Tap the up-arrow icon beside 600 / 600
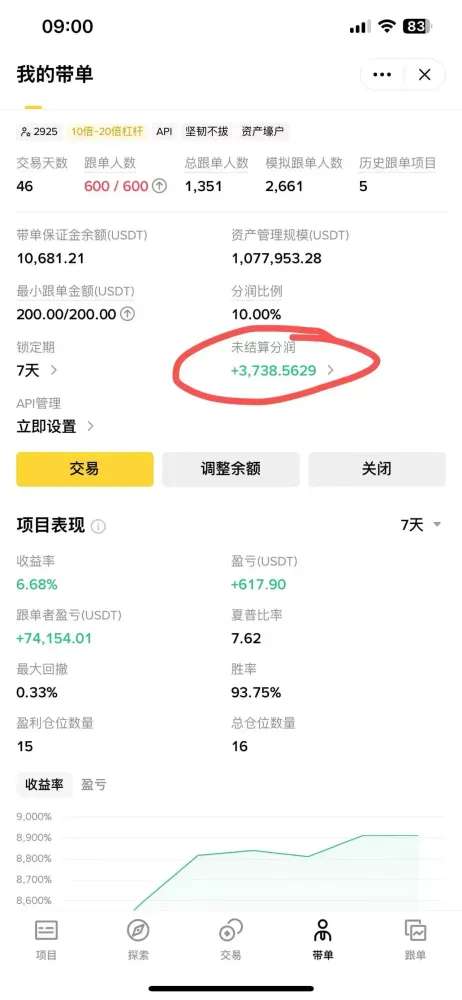Viewport: 462px width, 1000px height. (160, 186)
